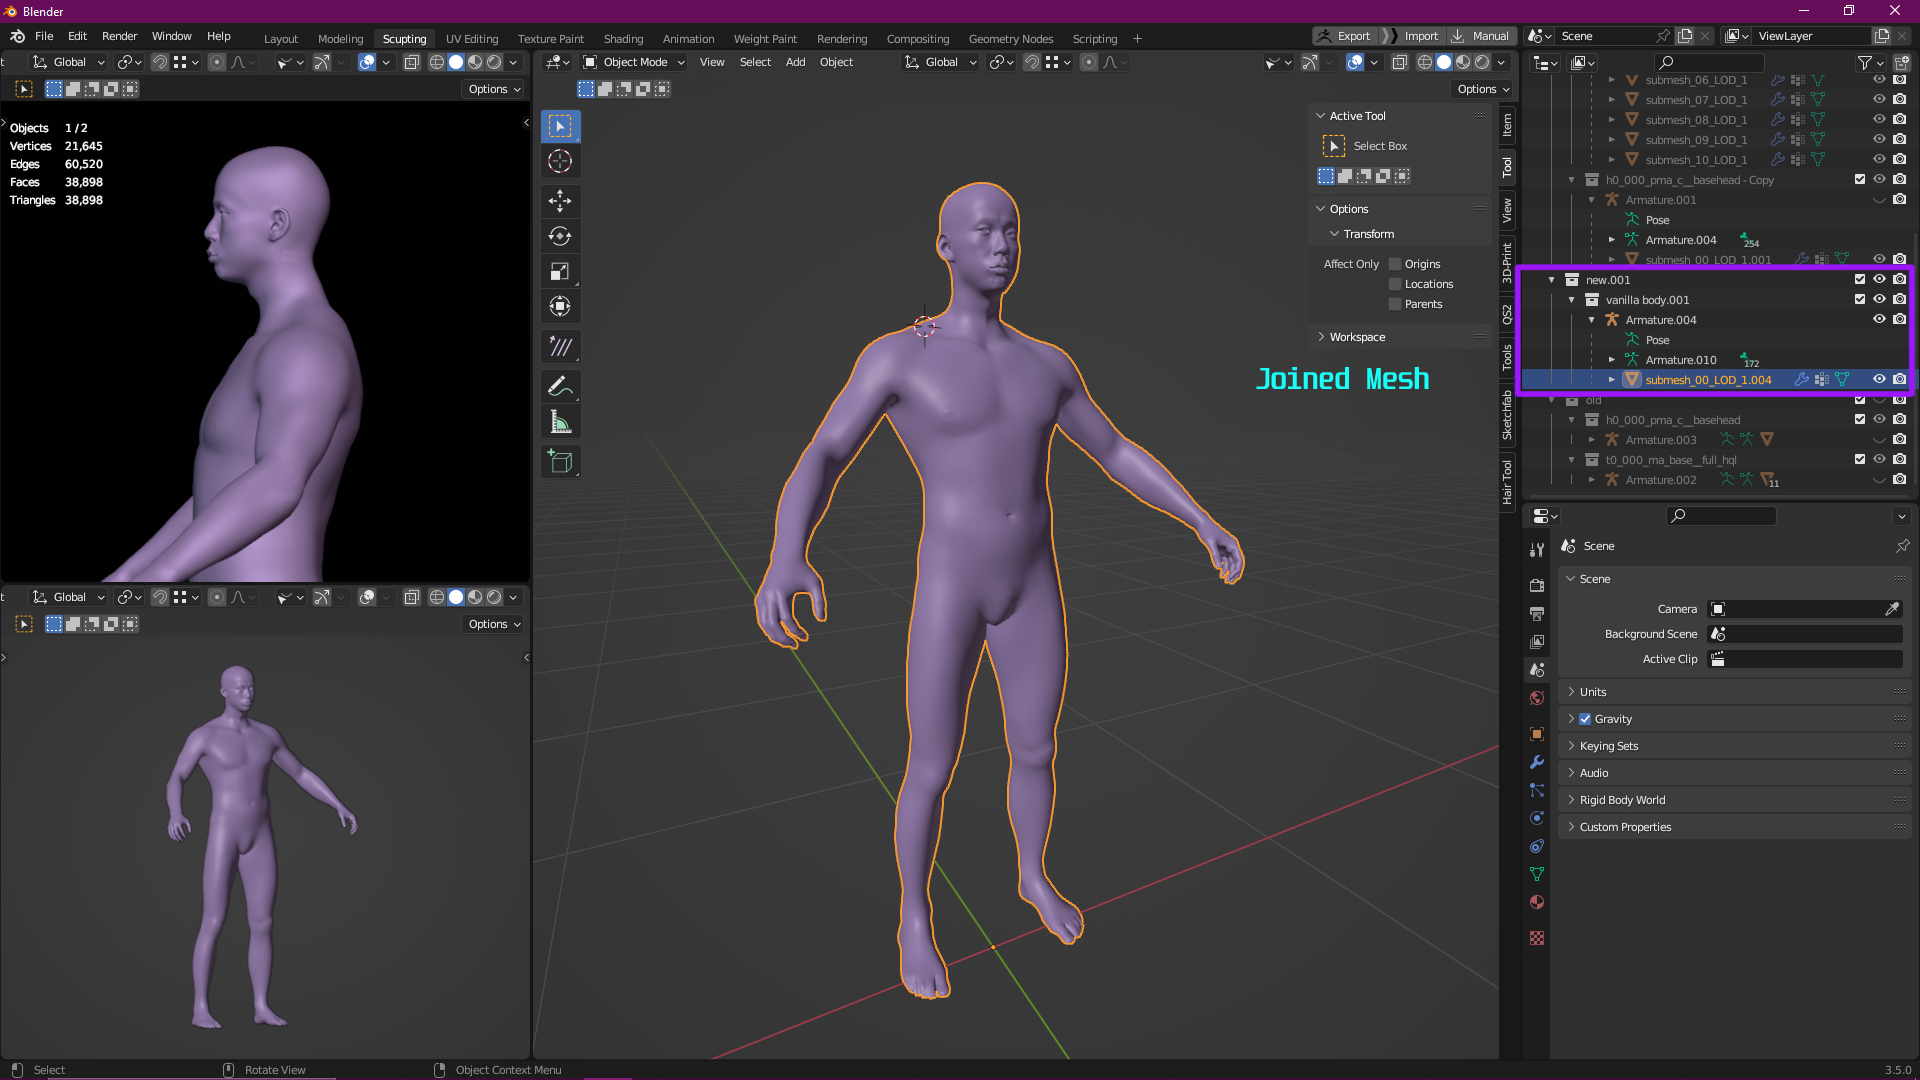The image size is (1920, 1080).
Task: Click the Export button
Action: pos(1346,36)
